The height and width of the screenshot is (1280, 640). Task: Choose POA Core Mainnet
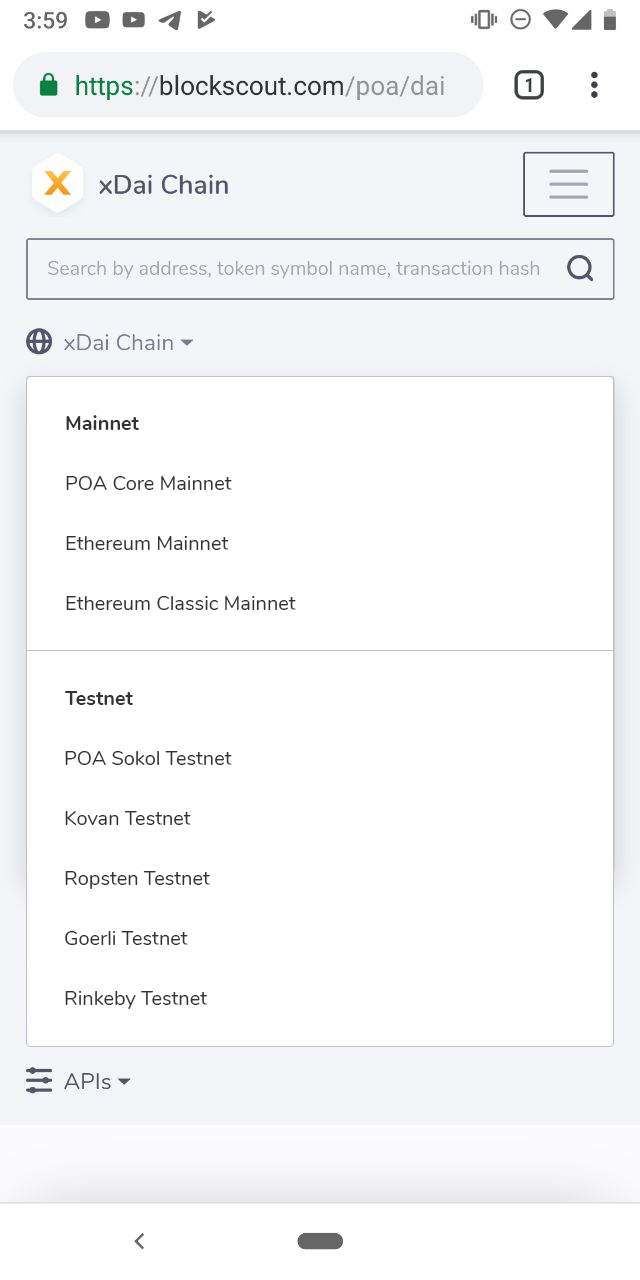click(147, 483)
